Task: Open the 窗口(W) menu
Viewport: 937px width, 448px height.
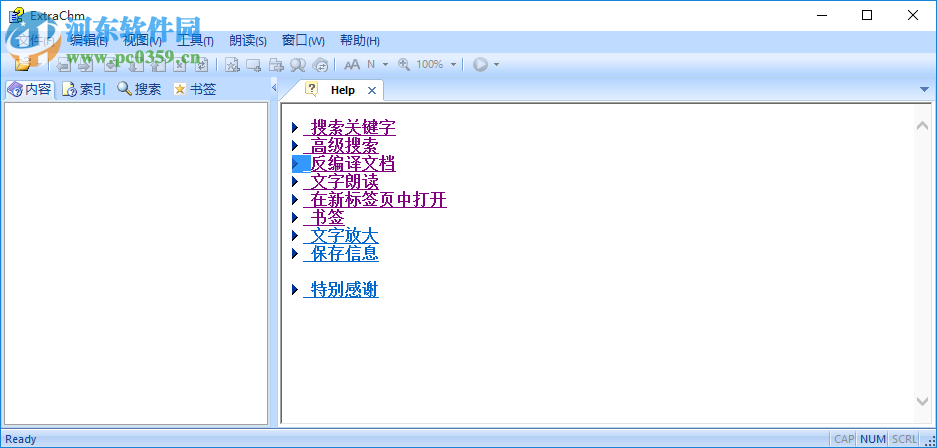Action: (303, 41)
